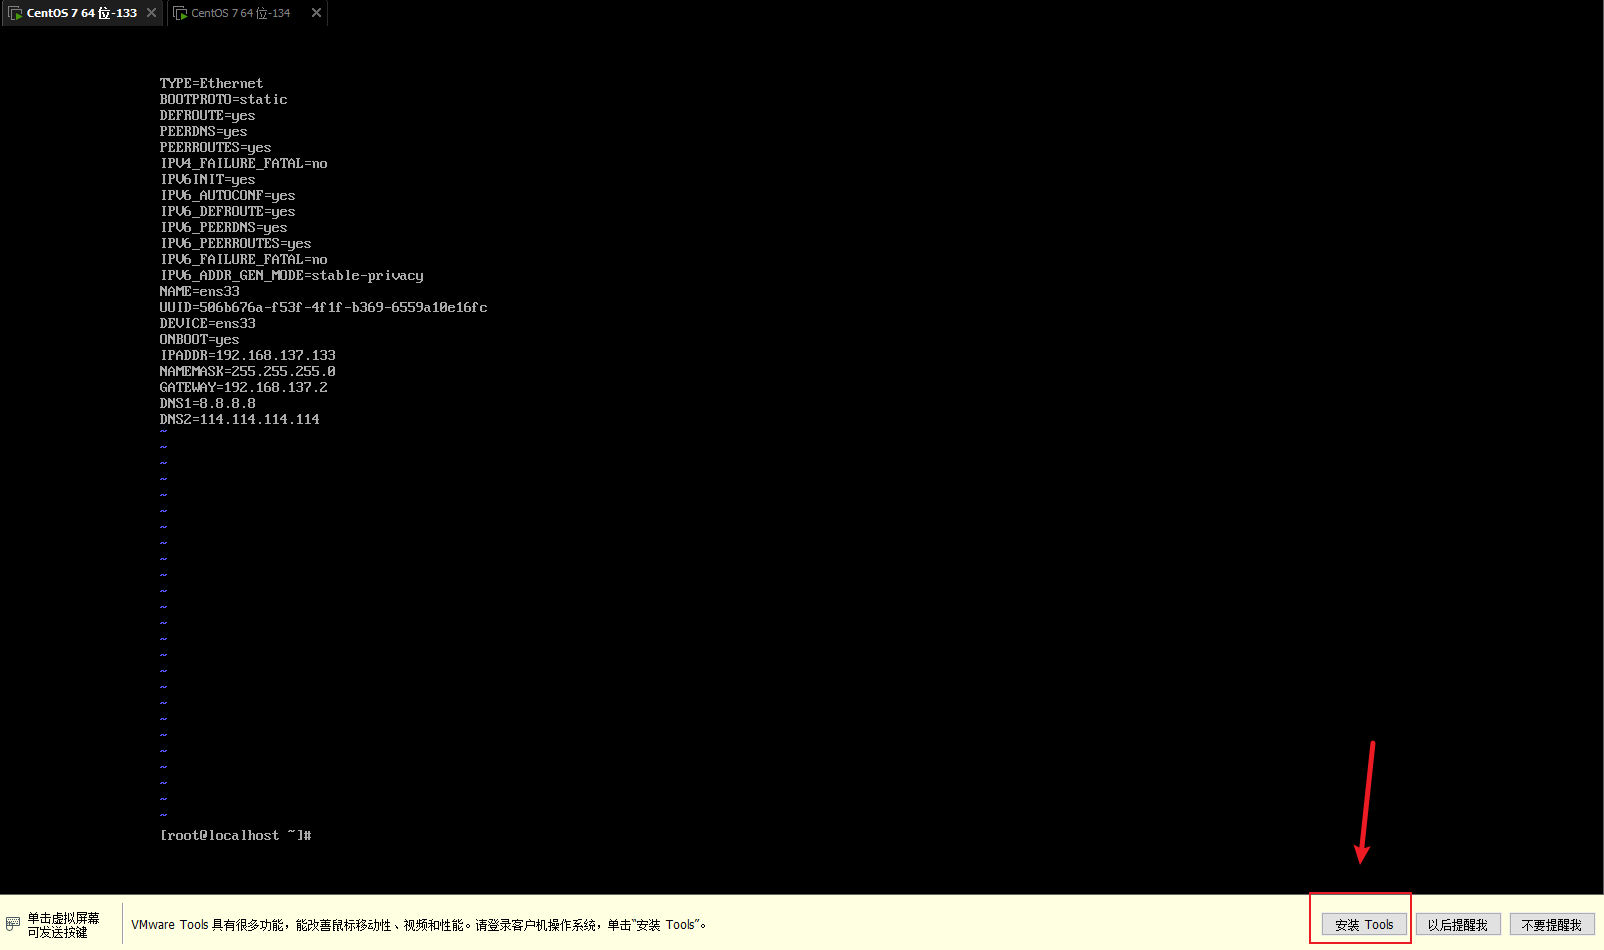
Task: Click the UUID line in the terminal
Action: (x=323, y=307)
